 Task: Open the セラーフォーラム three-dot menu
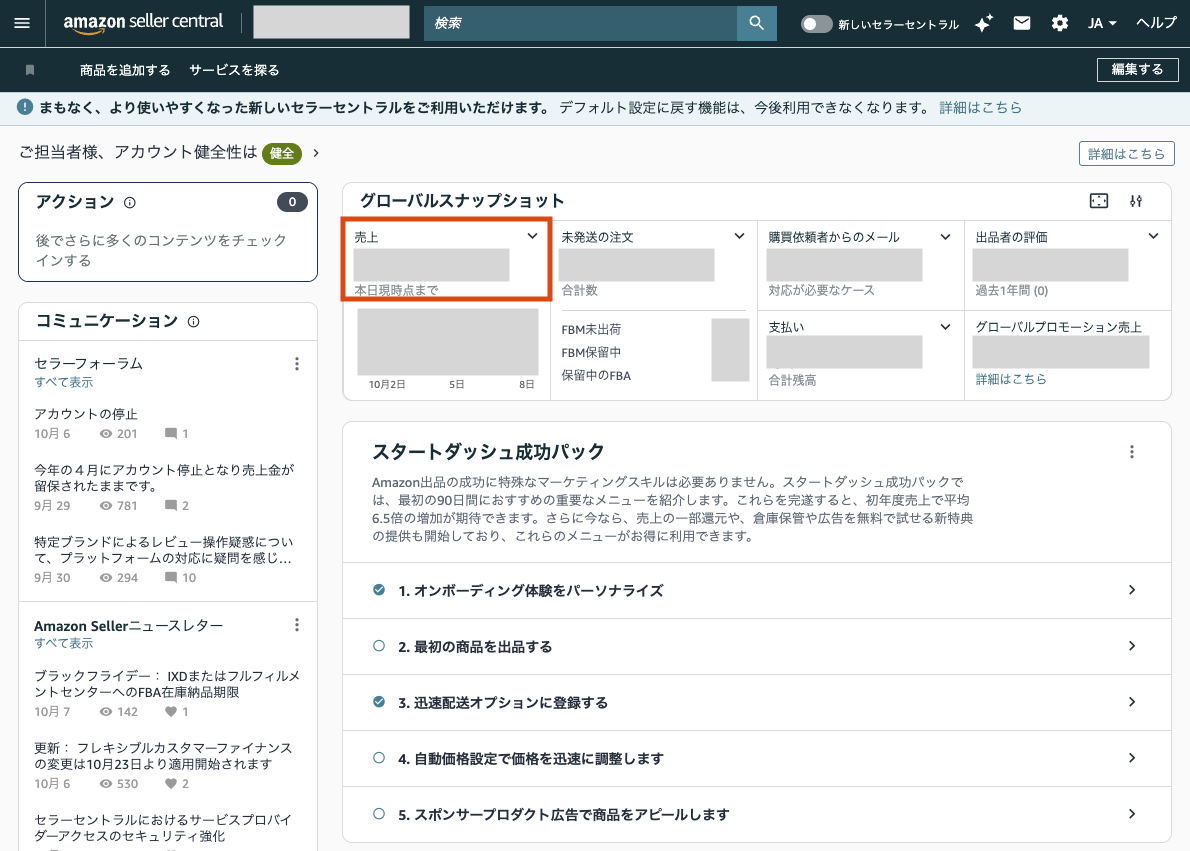pyautogui.click(x=297, y=364)
